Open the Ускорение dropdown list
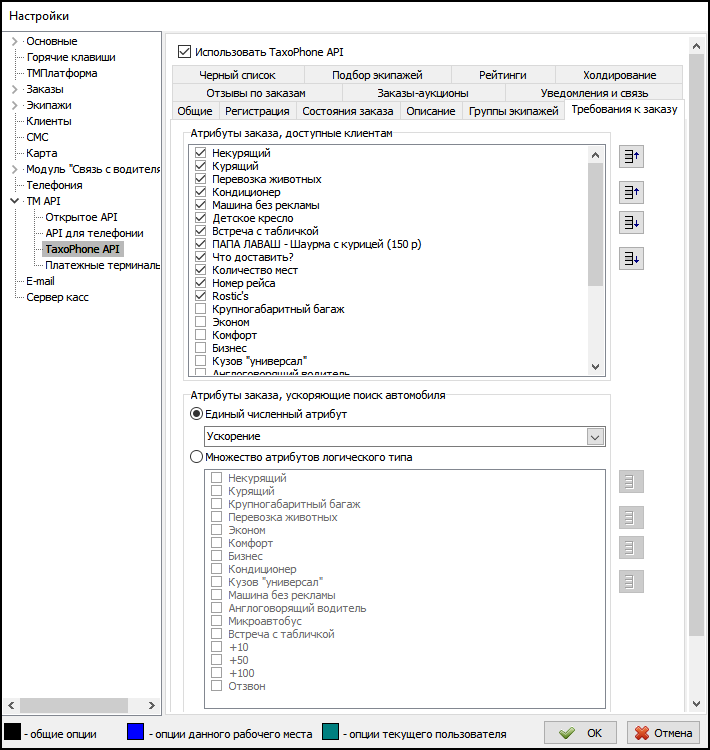The height and width of the screenshot is (750, 710). coord(596,437)
